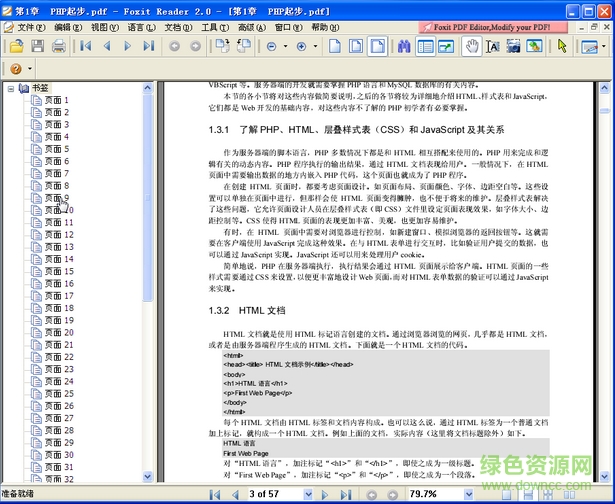The width and height of the screenshot is (615, 504).
Task: Click the previous view round button in toolbar
Action: pos(175,46)
